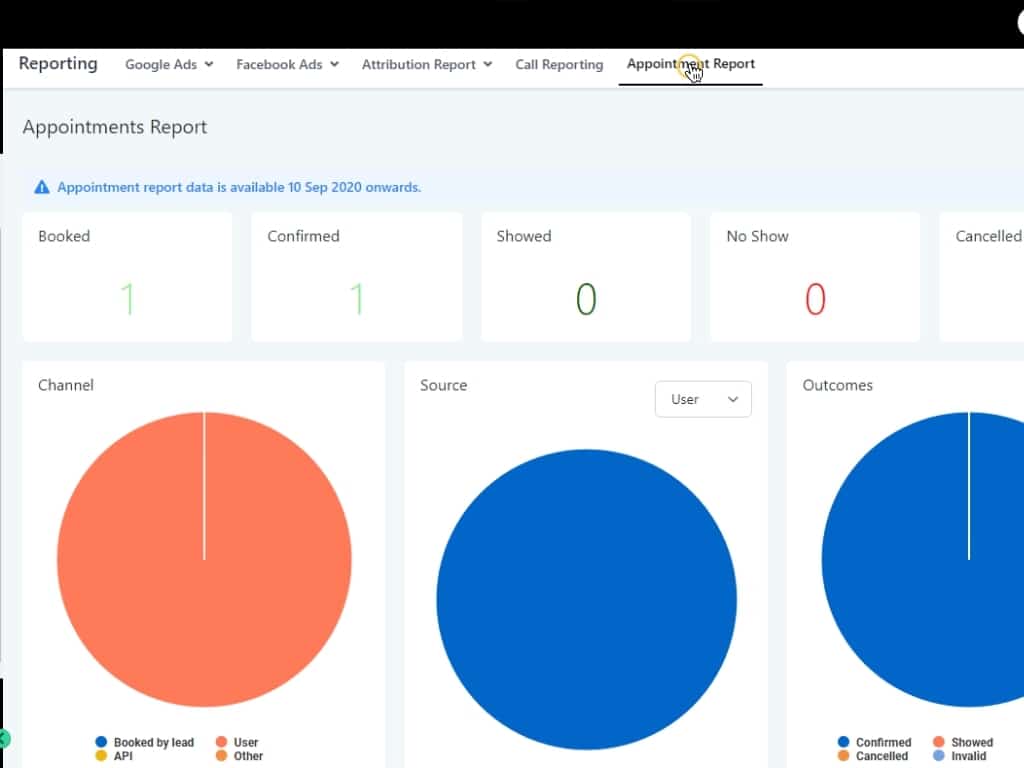
Task: Switch to the Call Reporting tab
Action: coord(559,64)
